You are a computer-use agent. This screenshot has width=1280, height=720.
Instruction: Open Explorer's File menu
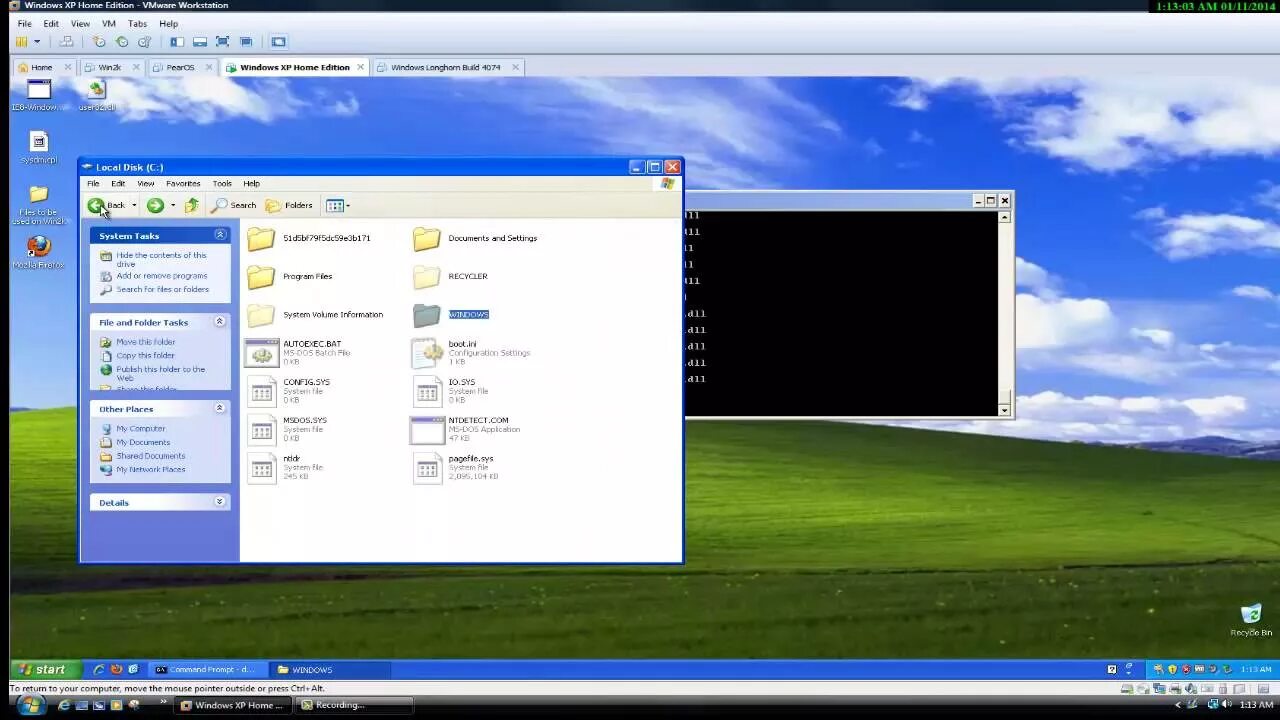pyautogui.click(x=93, y=183)
